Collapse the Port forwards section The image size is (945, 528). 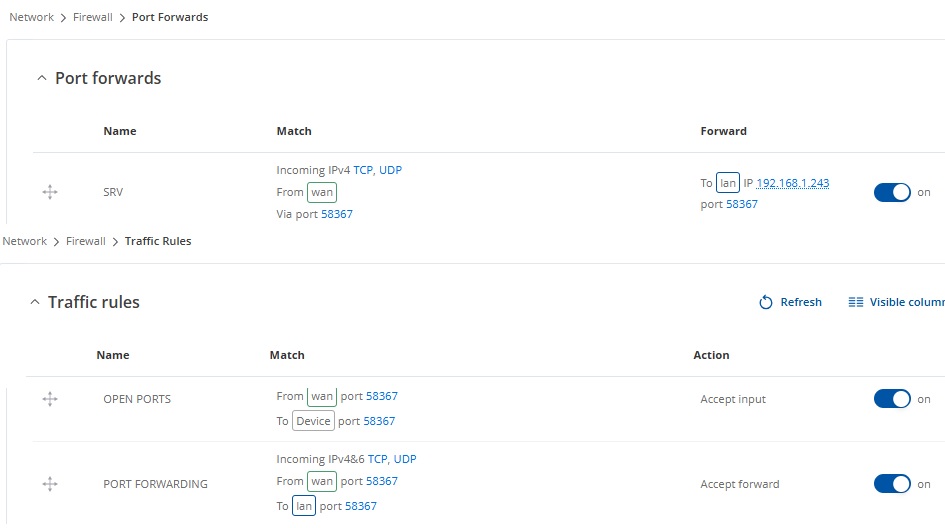pos(42,78)
